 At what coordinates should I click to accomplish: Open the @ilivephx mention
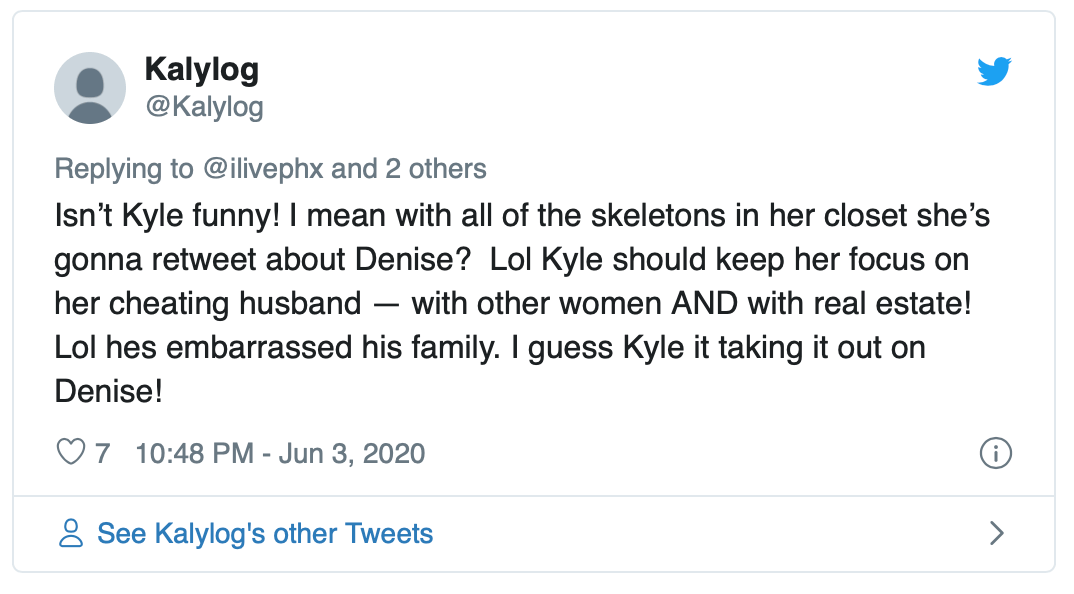click(x=263, y=168)
